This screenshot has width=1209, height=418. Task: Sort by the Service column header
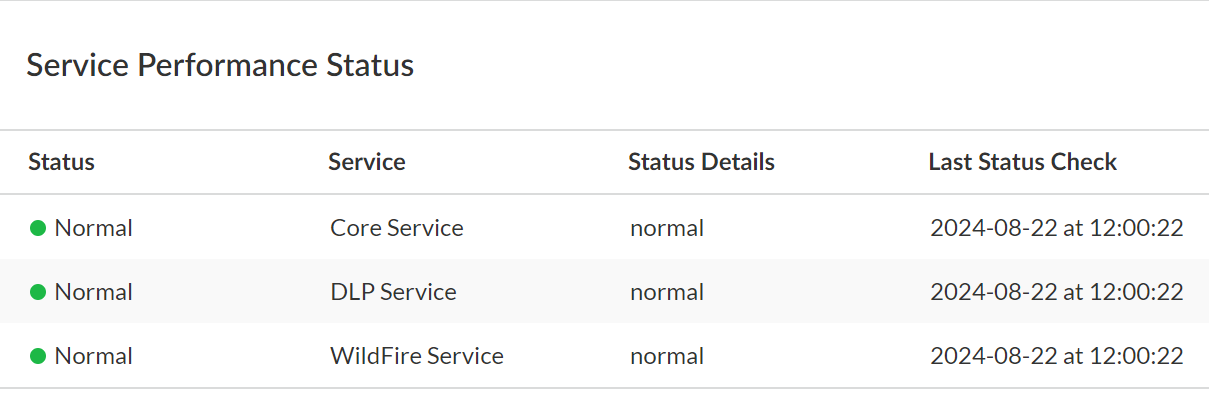366,162
